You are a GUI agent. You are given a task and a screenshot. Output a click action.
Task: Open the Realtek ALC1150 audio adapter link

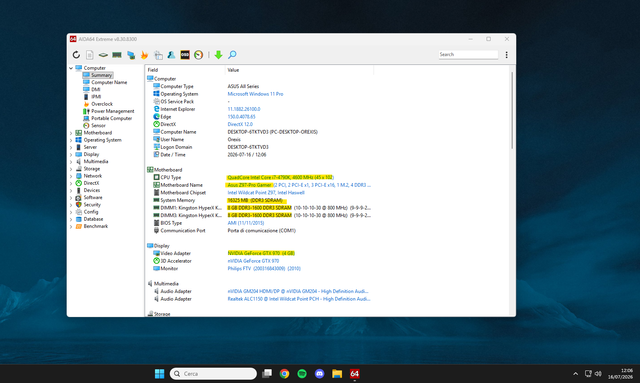click(299, 299)
